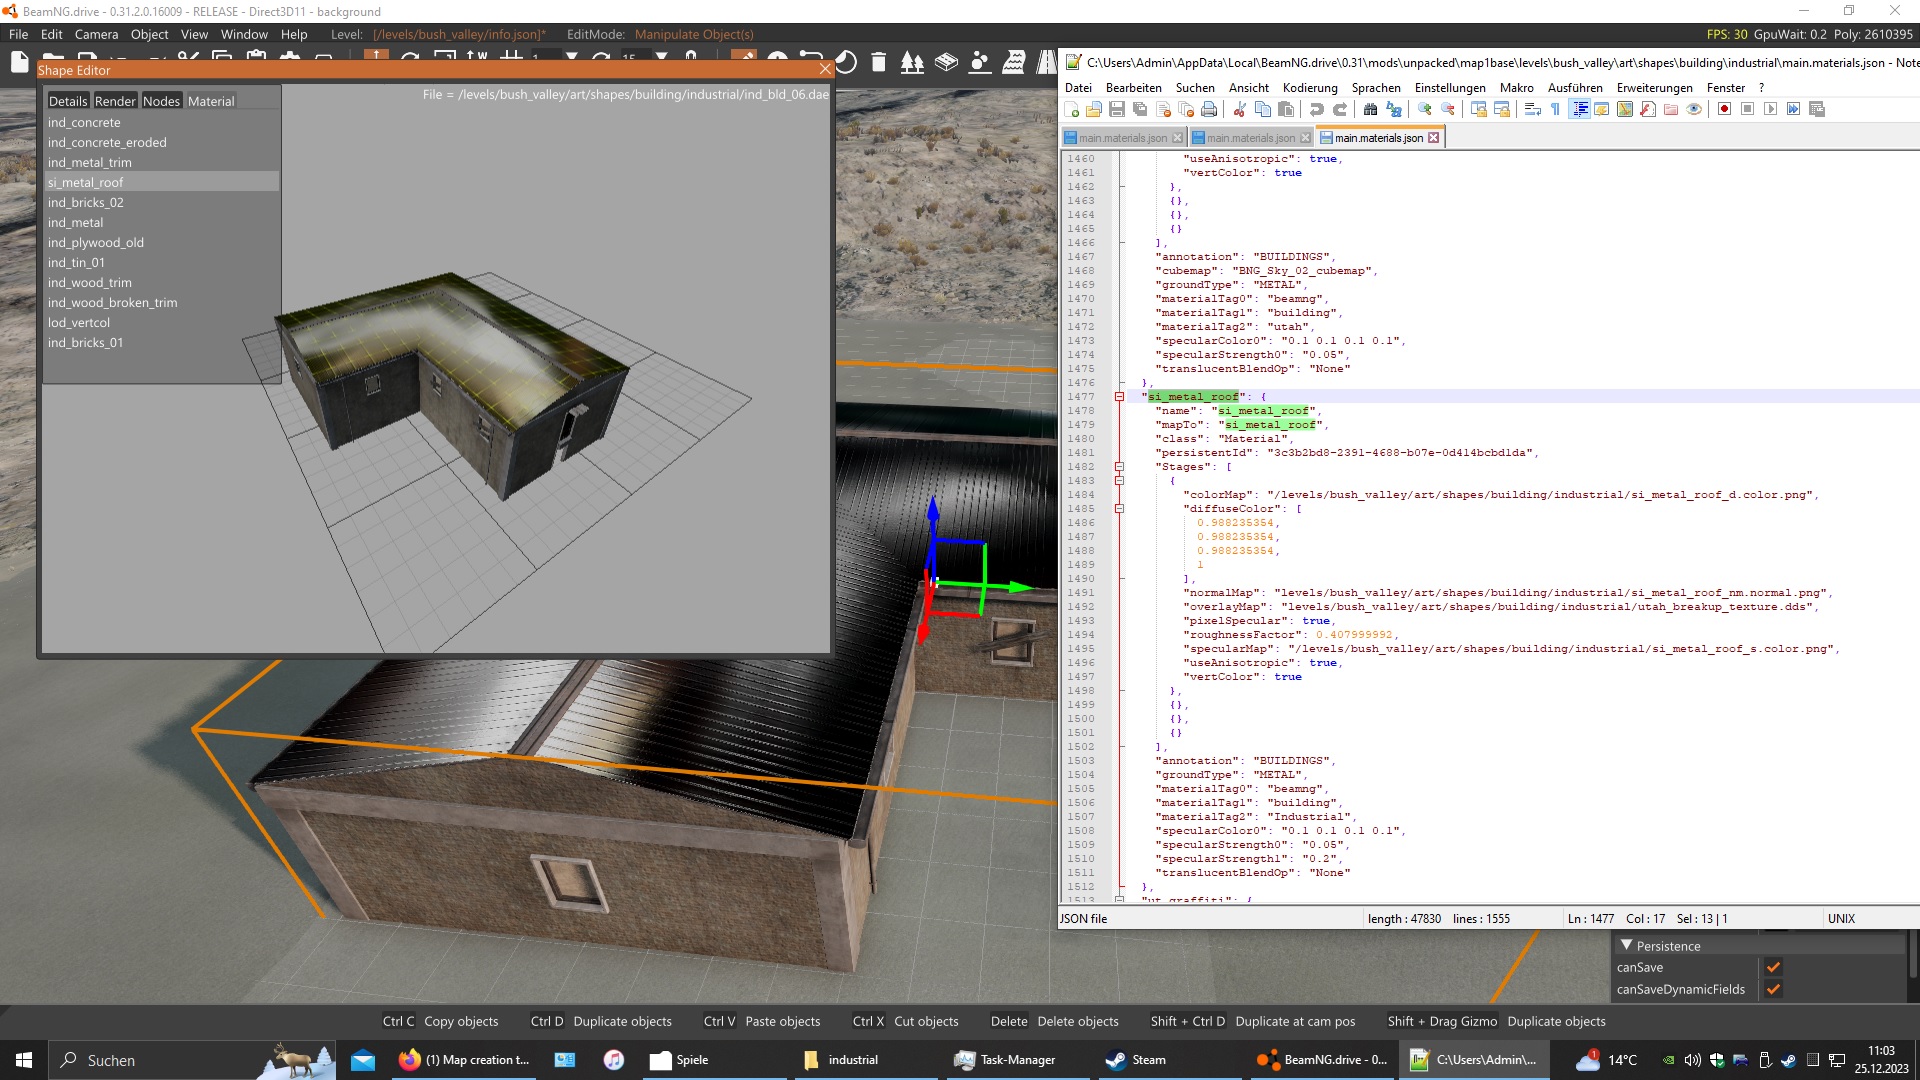
Task: Click the Notepad++ save file icon
Action: [1117, 109]
